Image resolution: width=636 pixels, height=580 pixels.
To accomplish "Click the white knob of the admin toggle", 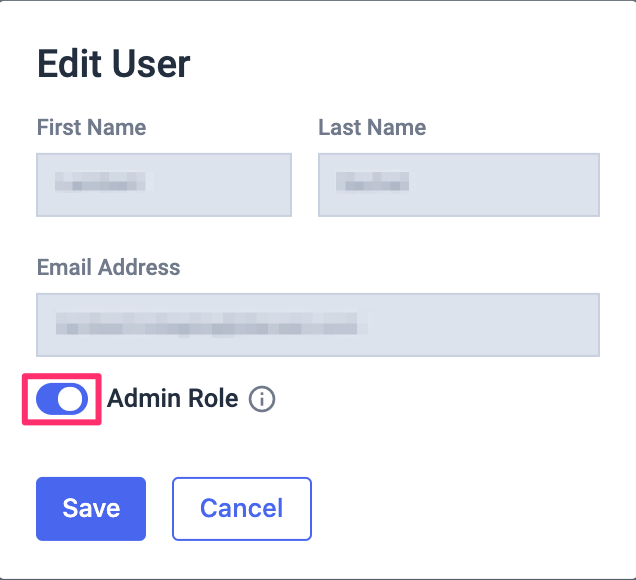I will pyautogui.click(x=72, y=399).
